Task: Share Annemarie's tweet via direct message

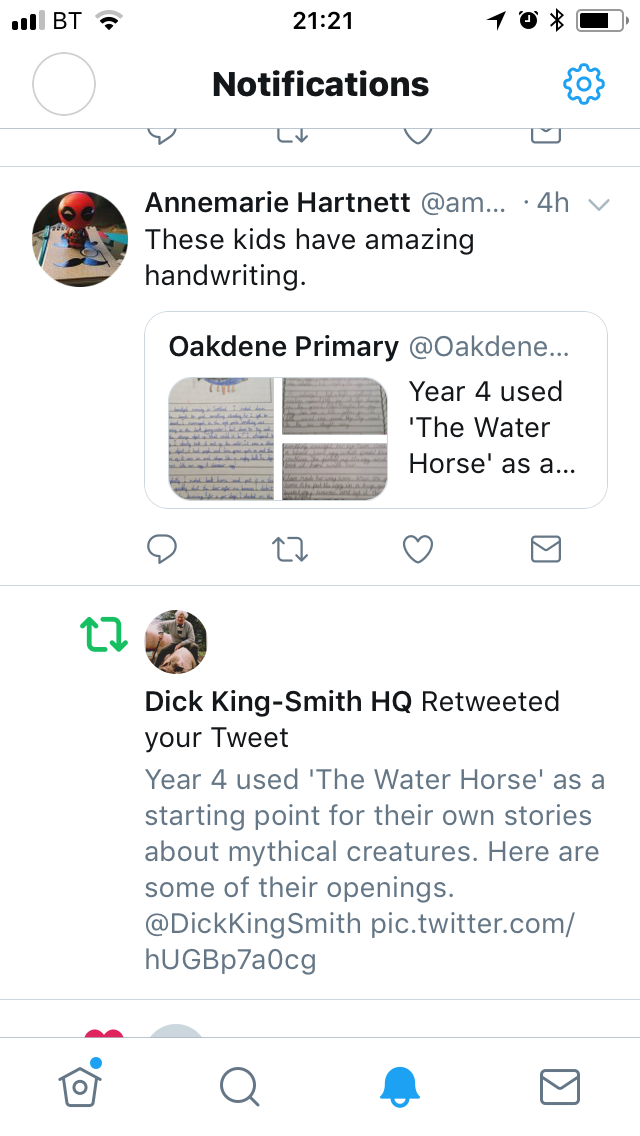Action: [x=545, y=548]
